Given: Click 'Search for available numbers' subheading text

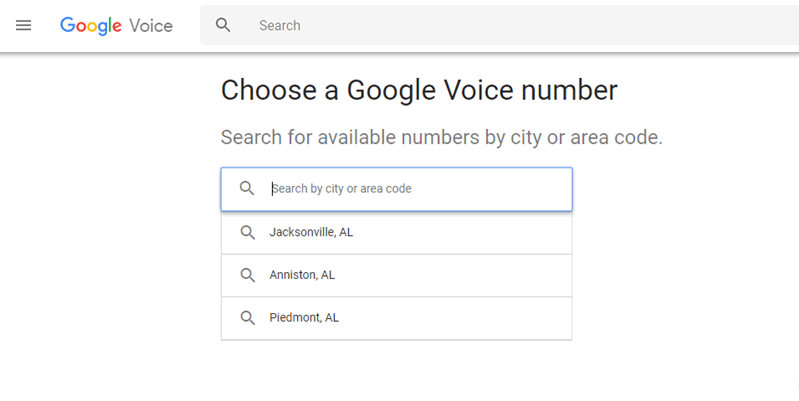Looking at the screenshot, I should pos(441,137).
